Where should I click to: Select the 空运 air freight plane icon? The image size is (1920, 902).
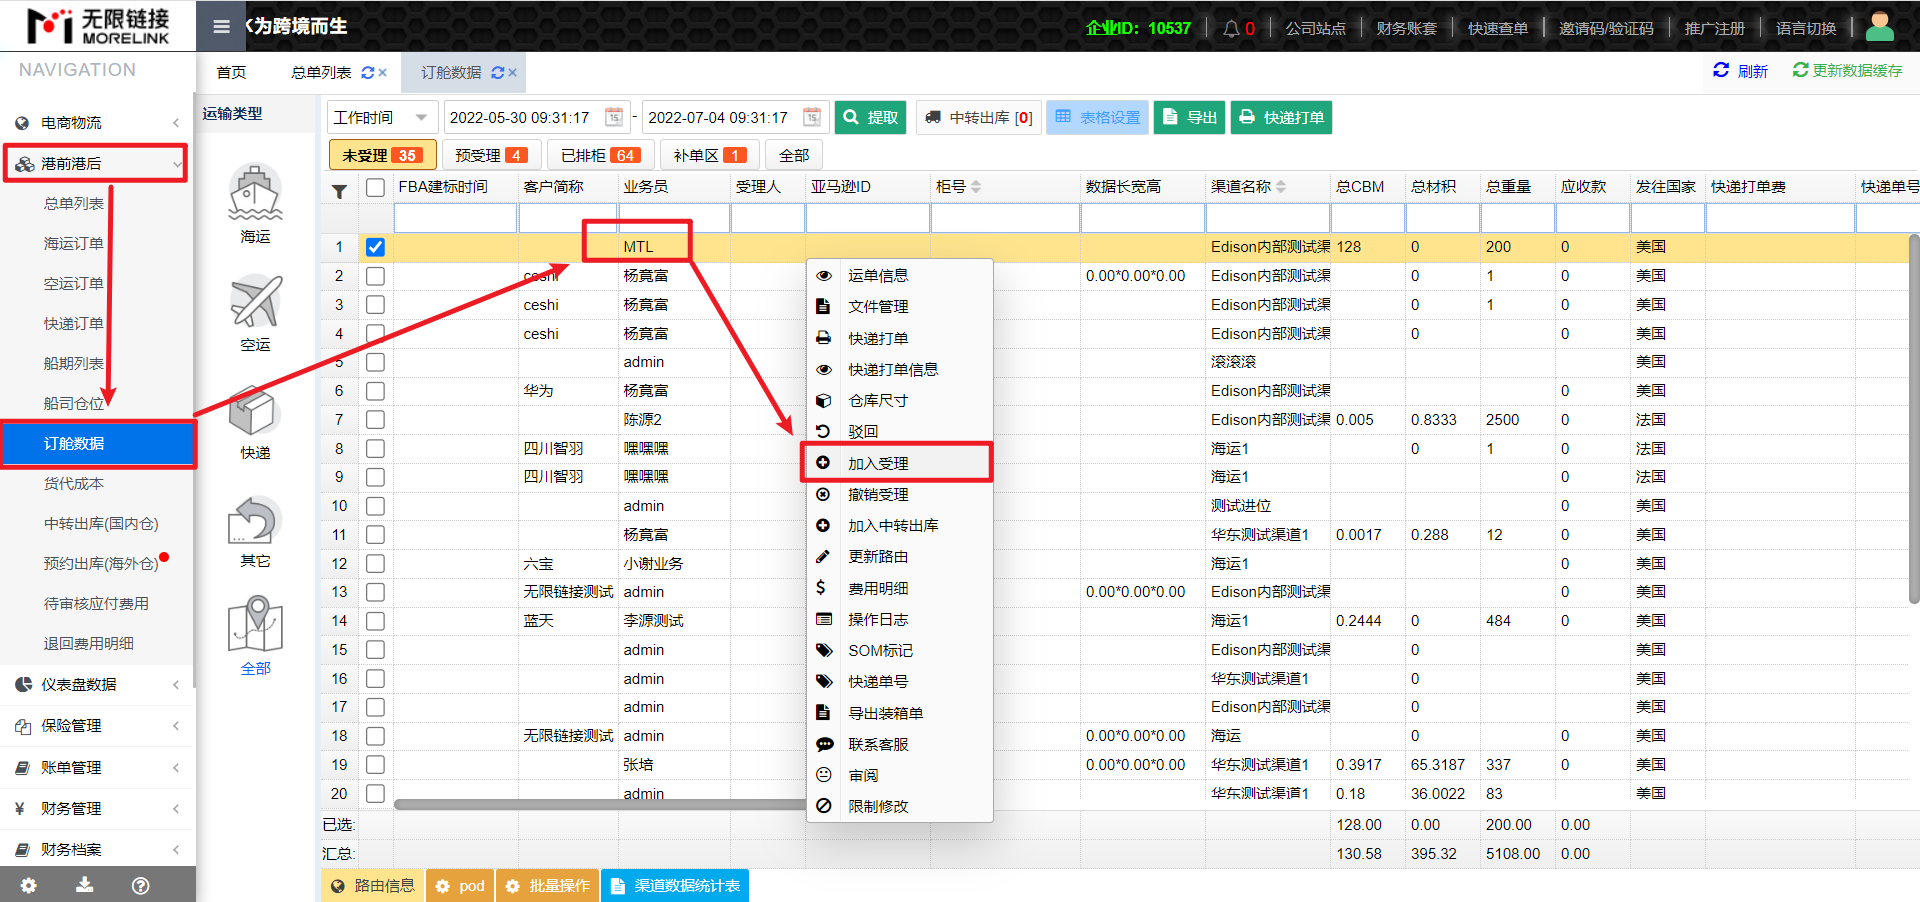[255, 302]
